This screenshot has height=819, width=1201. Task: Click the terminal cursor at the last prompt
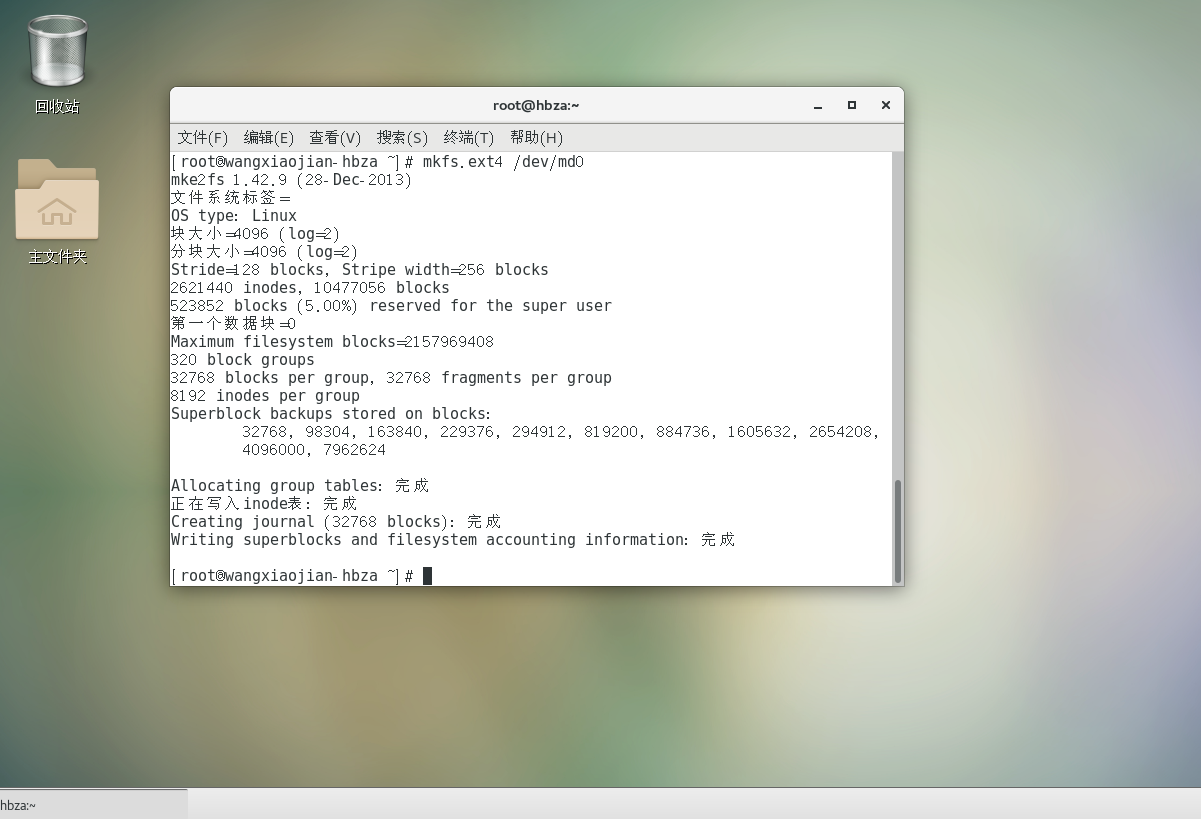click(427, 576)
